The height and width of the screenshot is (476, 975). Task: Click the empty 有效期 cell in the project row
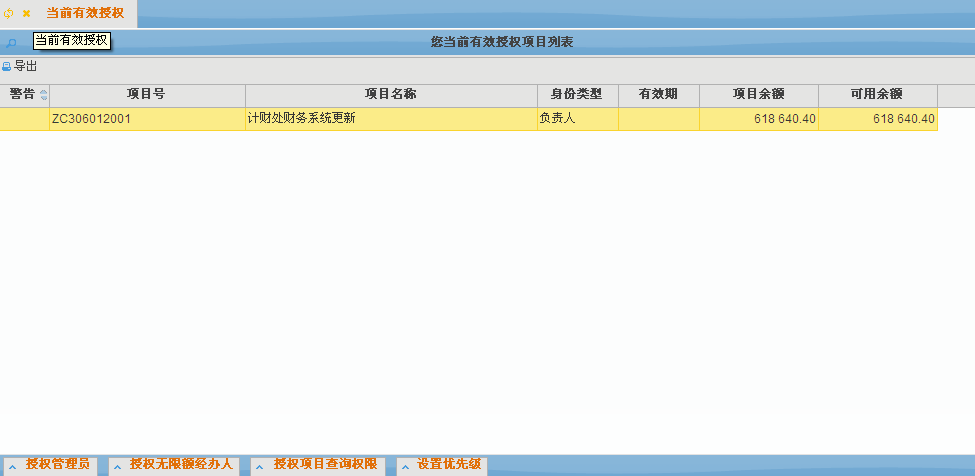(x=658, y=119)
